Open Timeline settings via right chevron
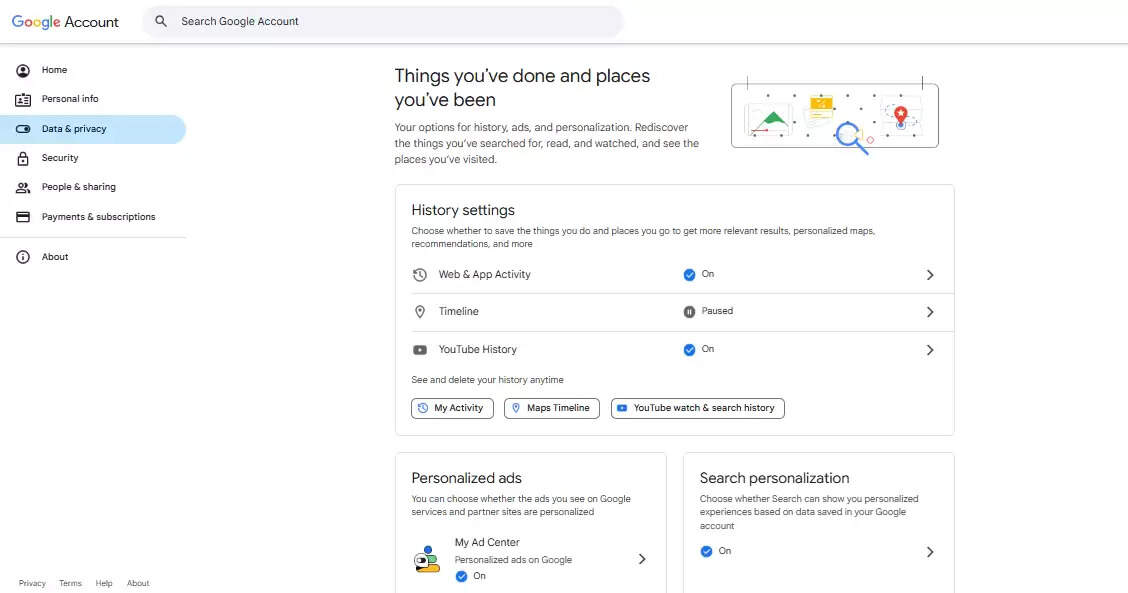 point(929,312)
